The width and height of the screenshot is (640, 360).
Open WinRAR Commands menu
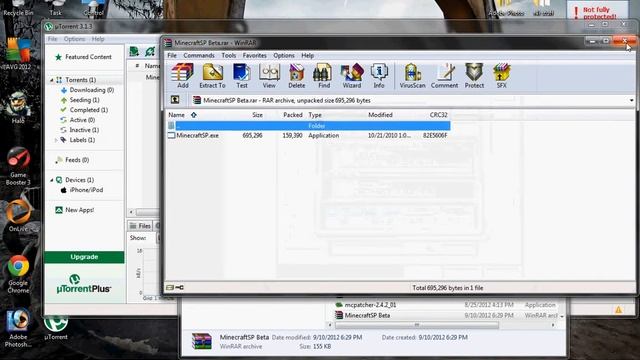pyautogui.click(x=199, y=56)
